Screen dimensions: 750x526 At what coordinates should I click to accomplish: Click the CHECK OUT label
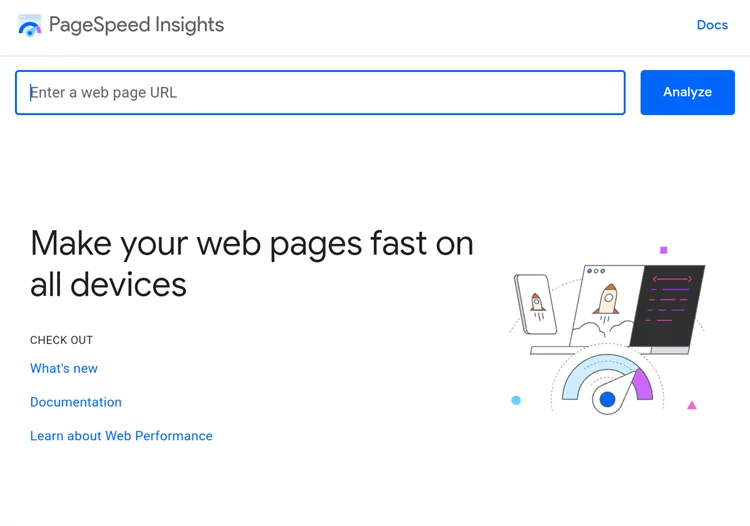pos(61,340)
